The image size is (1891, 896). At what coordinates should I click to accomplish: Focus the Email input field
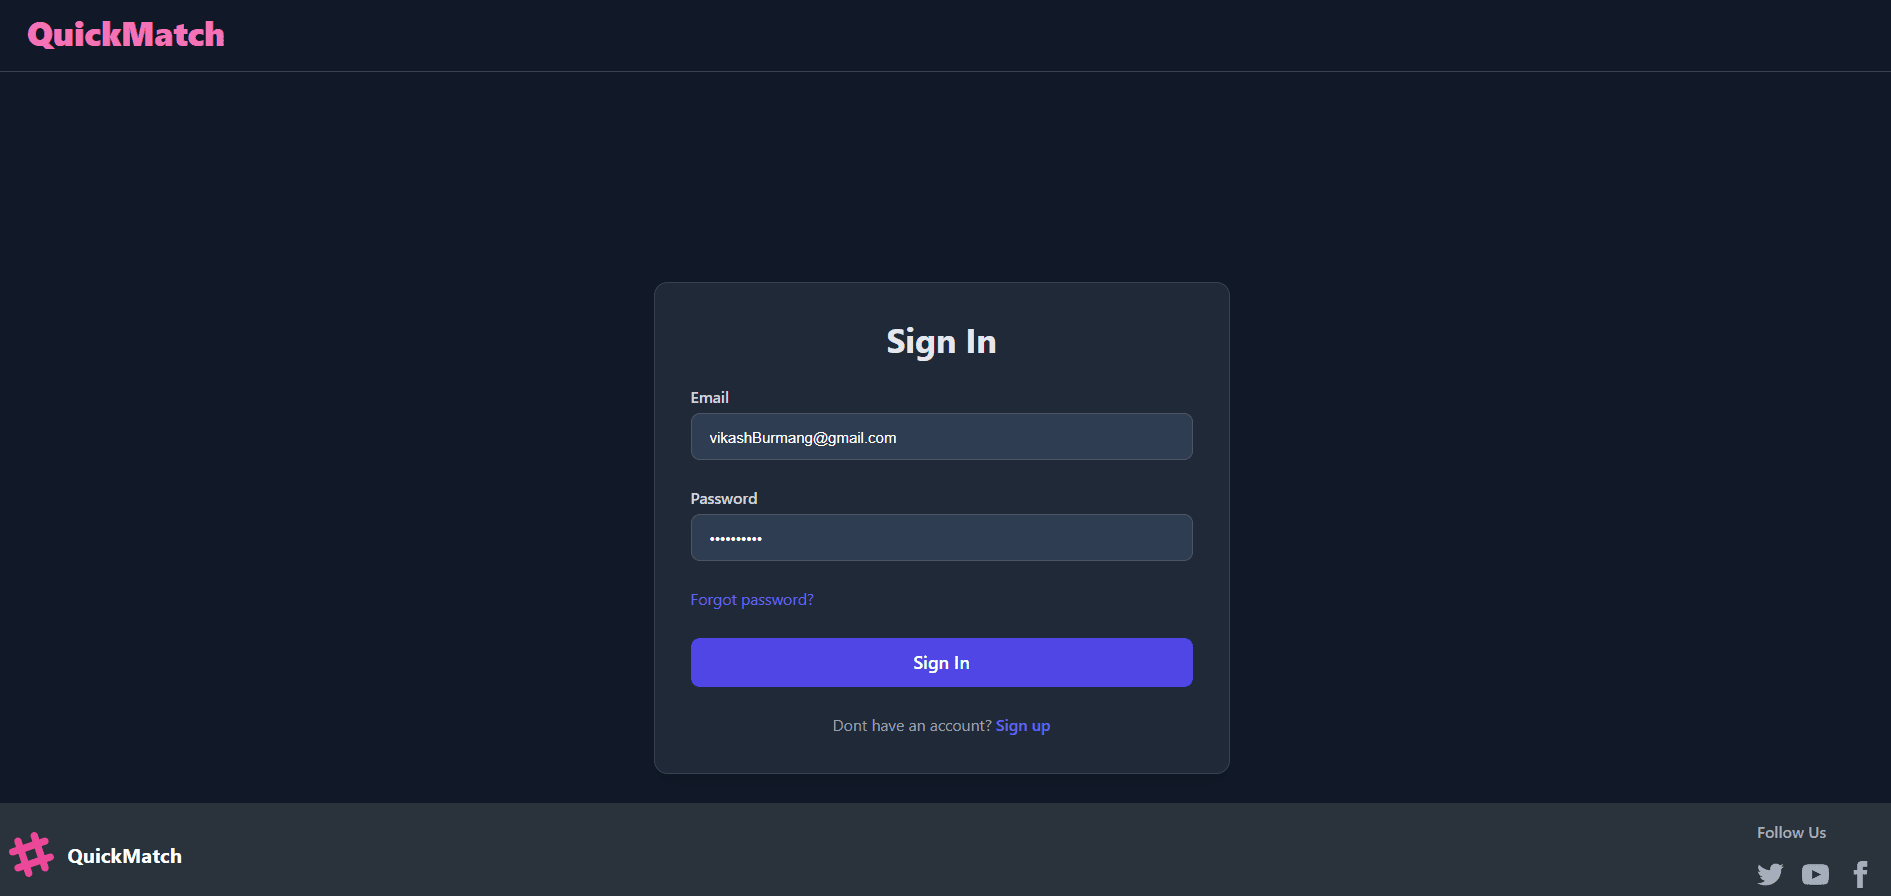[941, 437]
